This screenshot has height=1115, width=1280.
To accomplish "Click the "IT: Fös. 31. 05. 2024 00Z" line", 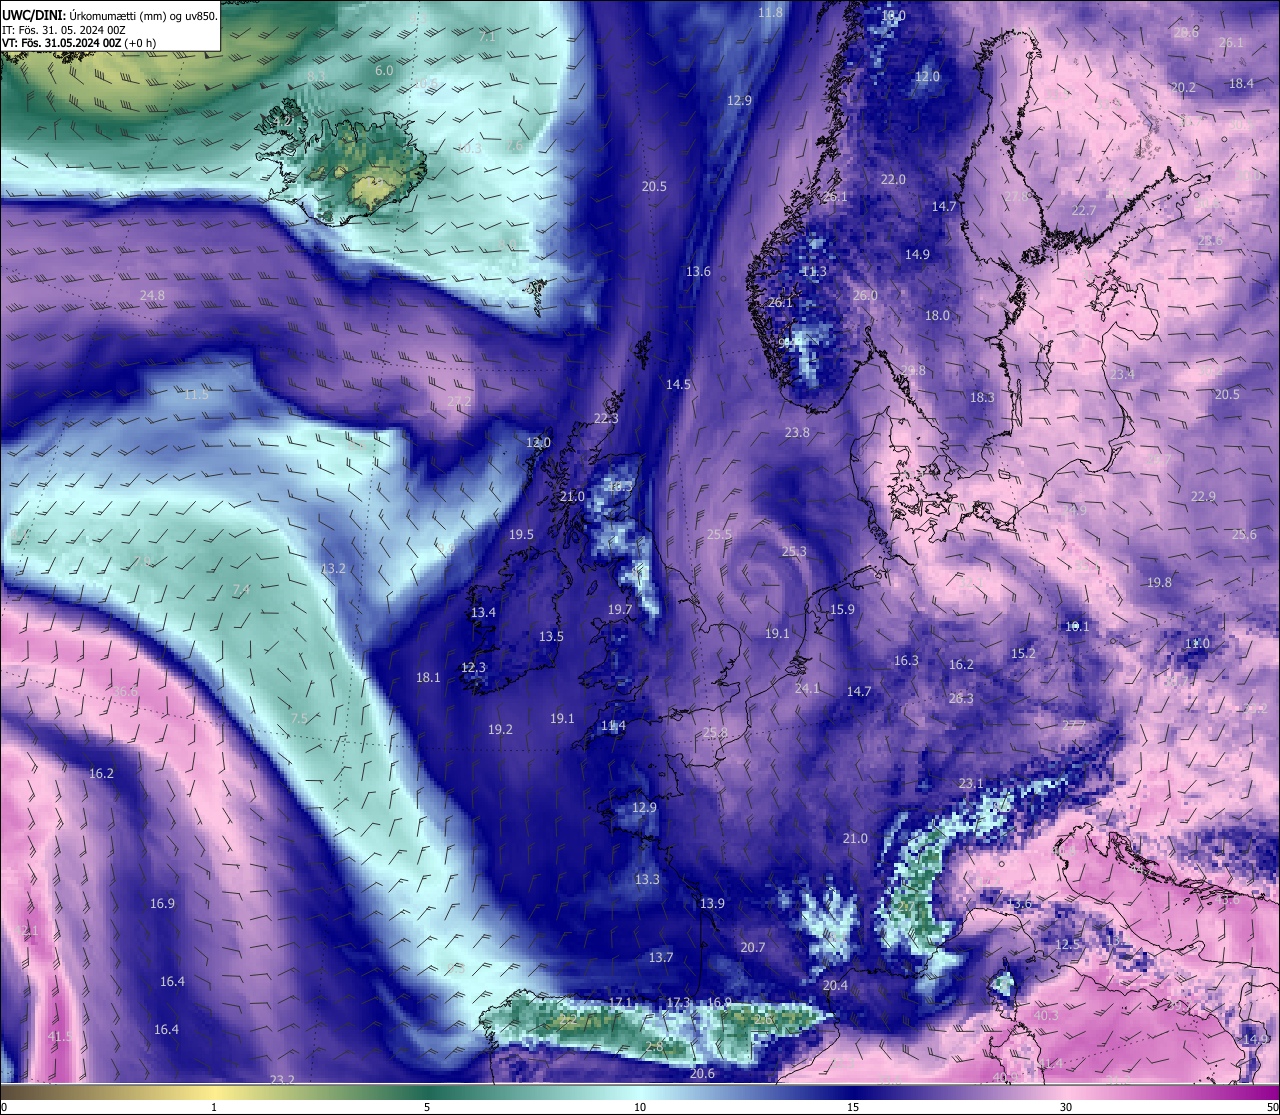I will [64, 30].
